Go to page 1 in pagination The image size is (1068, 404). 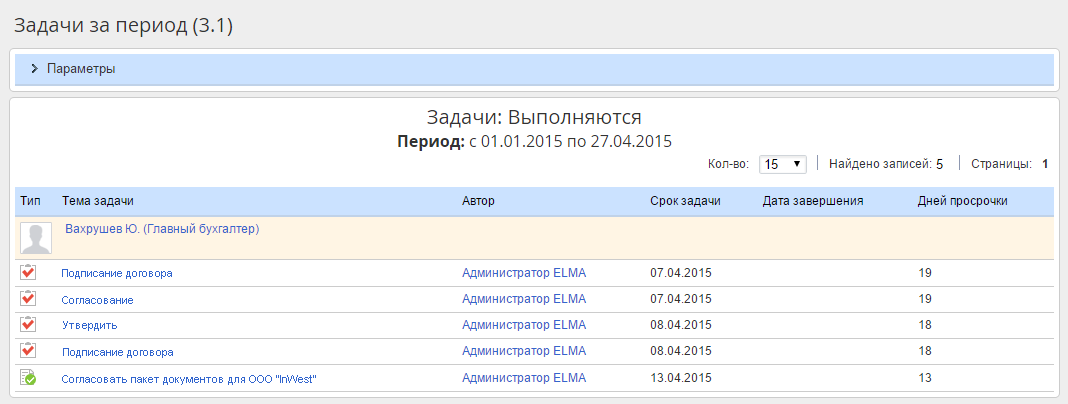(1045, 163)
